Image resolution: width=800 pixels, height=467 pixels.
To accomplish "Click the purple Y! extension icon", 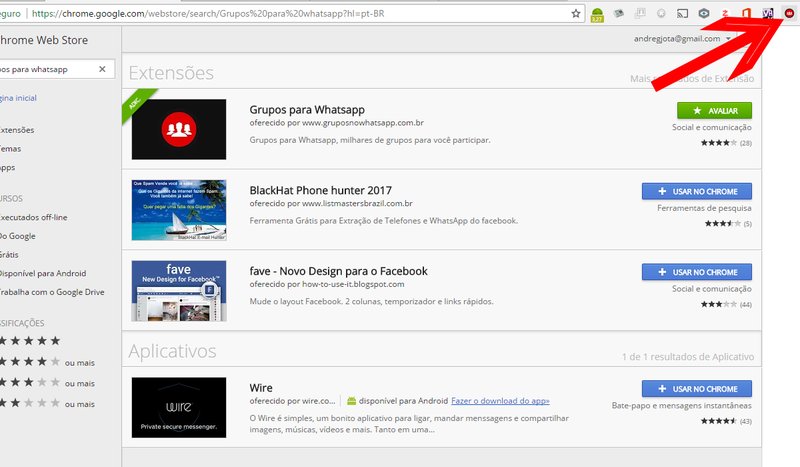I will pos(767,14).
